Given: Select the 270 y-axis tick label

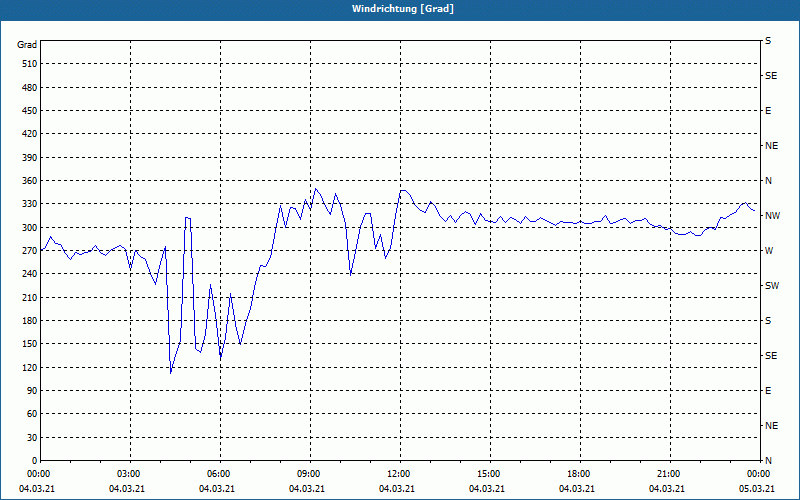Looking at the screenshot, I should [x=30, y=251].
